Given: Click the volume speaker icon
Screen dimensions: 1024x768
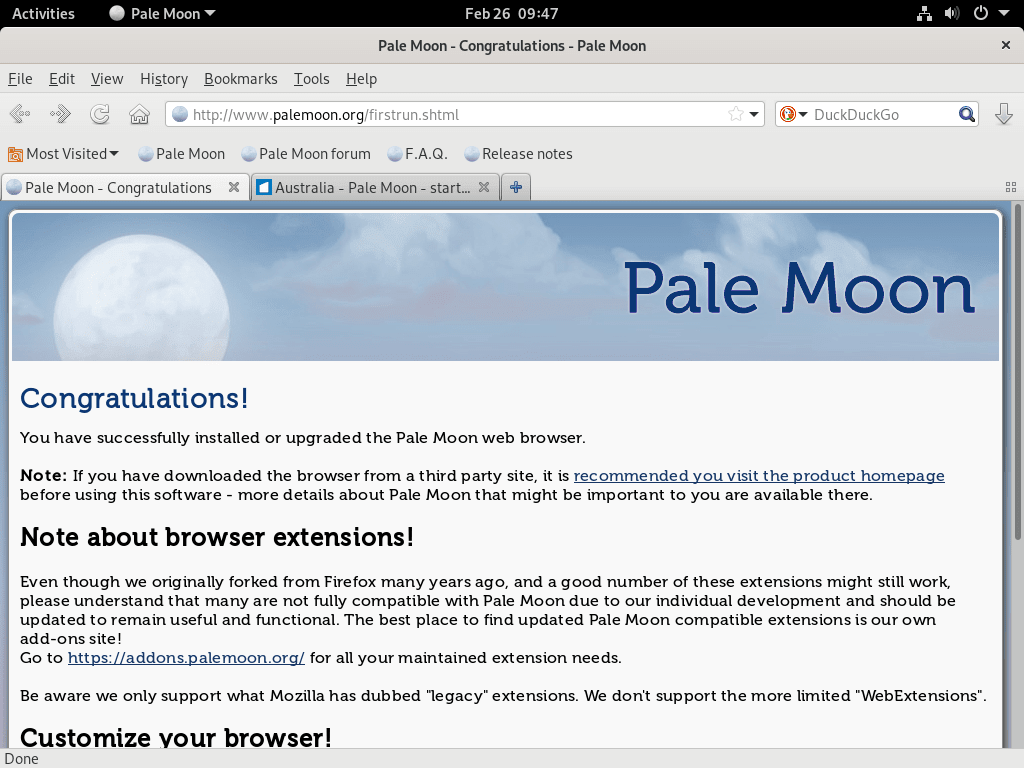Looking at the screenshot, I should pyautogui.click(x=952, y=14).
